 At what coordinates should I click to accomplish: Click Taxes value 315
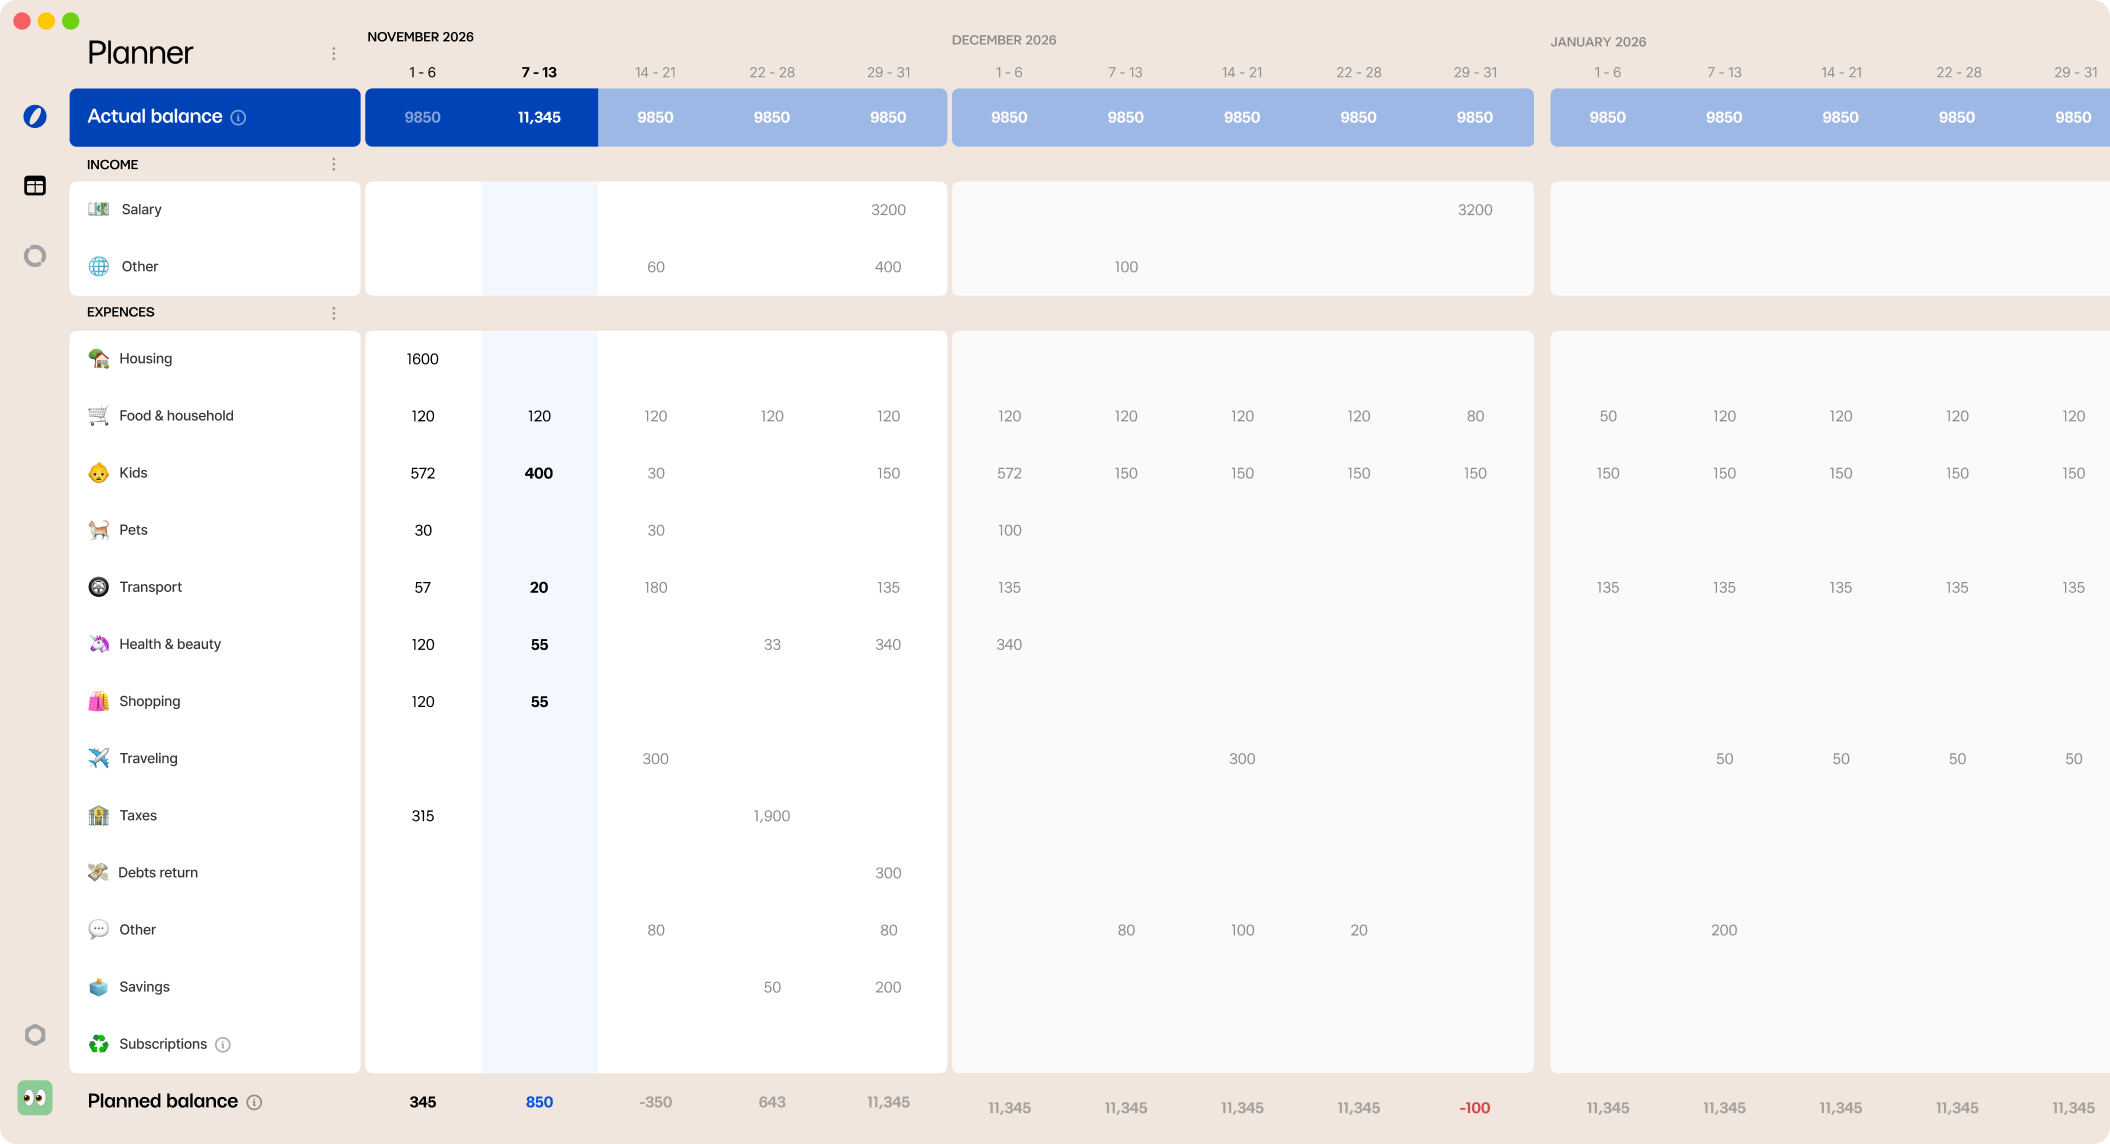[x=422, y=816]
